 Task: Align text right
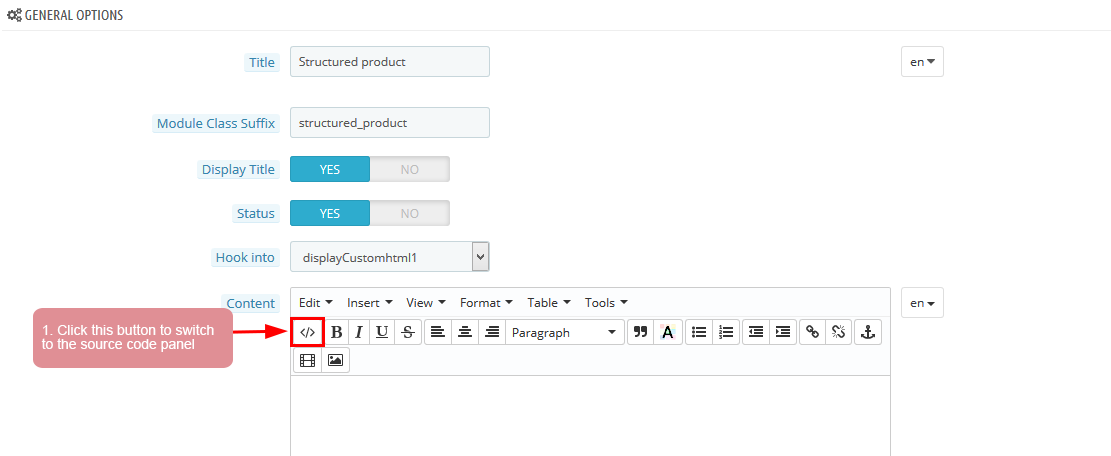coord(492,332)
